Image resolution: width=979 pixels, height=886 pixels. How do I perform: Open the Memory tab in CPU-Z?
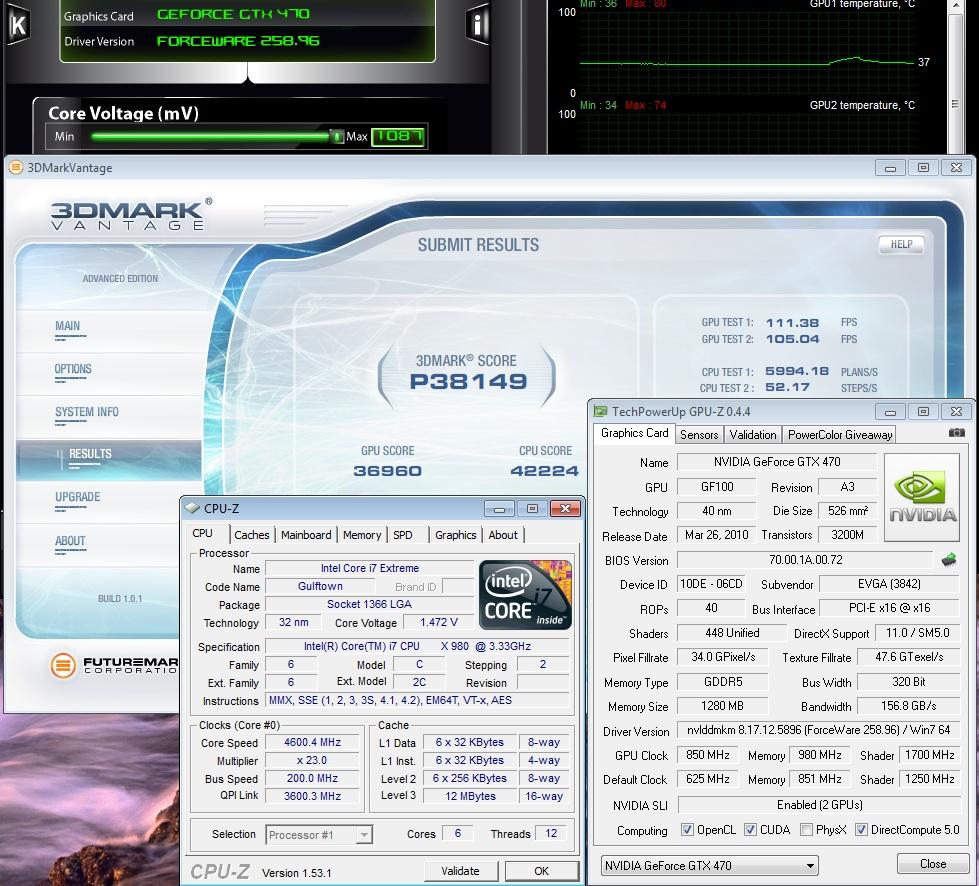tap(362, 535)
